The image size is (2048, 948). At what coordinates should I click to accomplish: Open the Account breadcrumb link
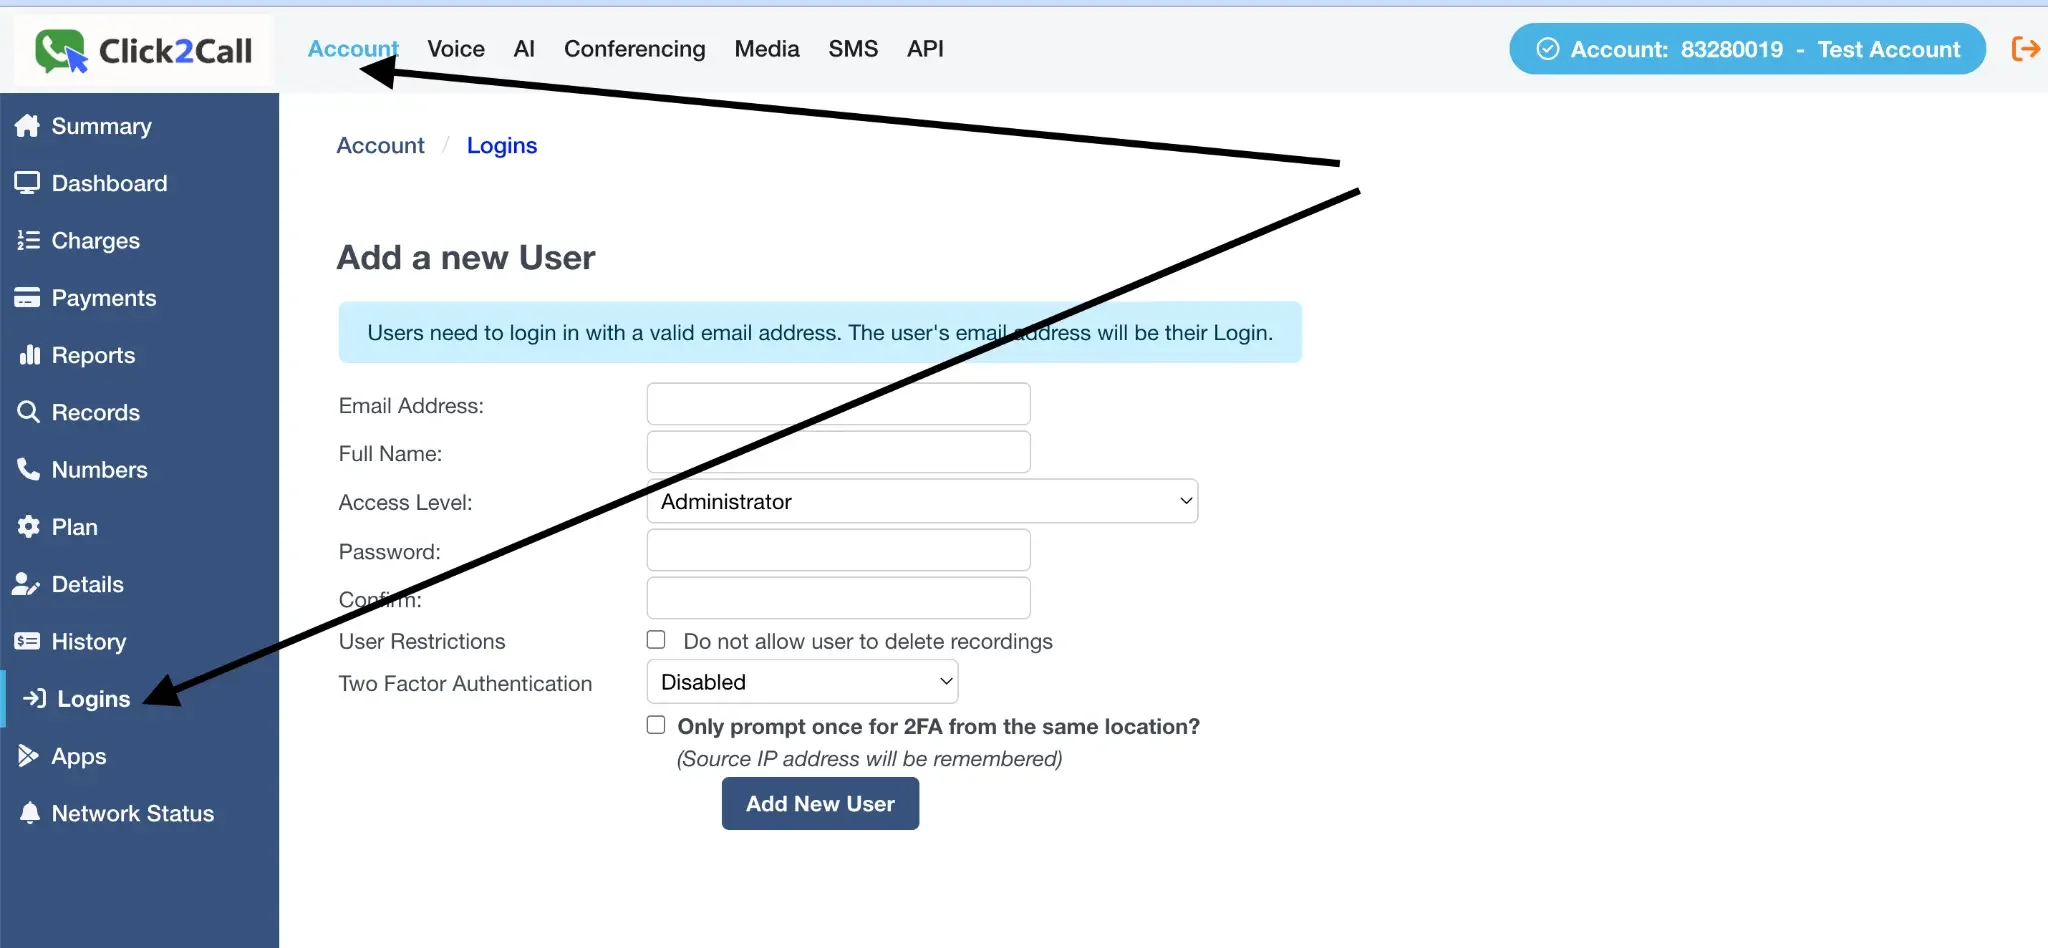point(380,145)
